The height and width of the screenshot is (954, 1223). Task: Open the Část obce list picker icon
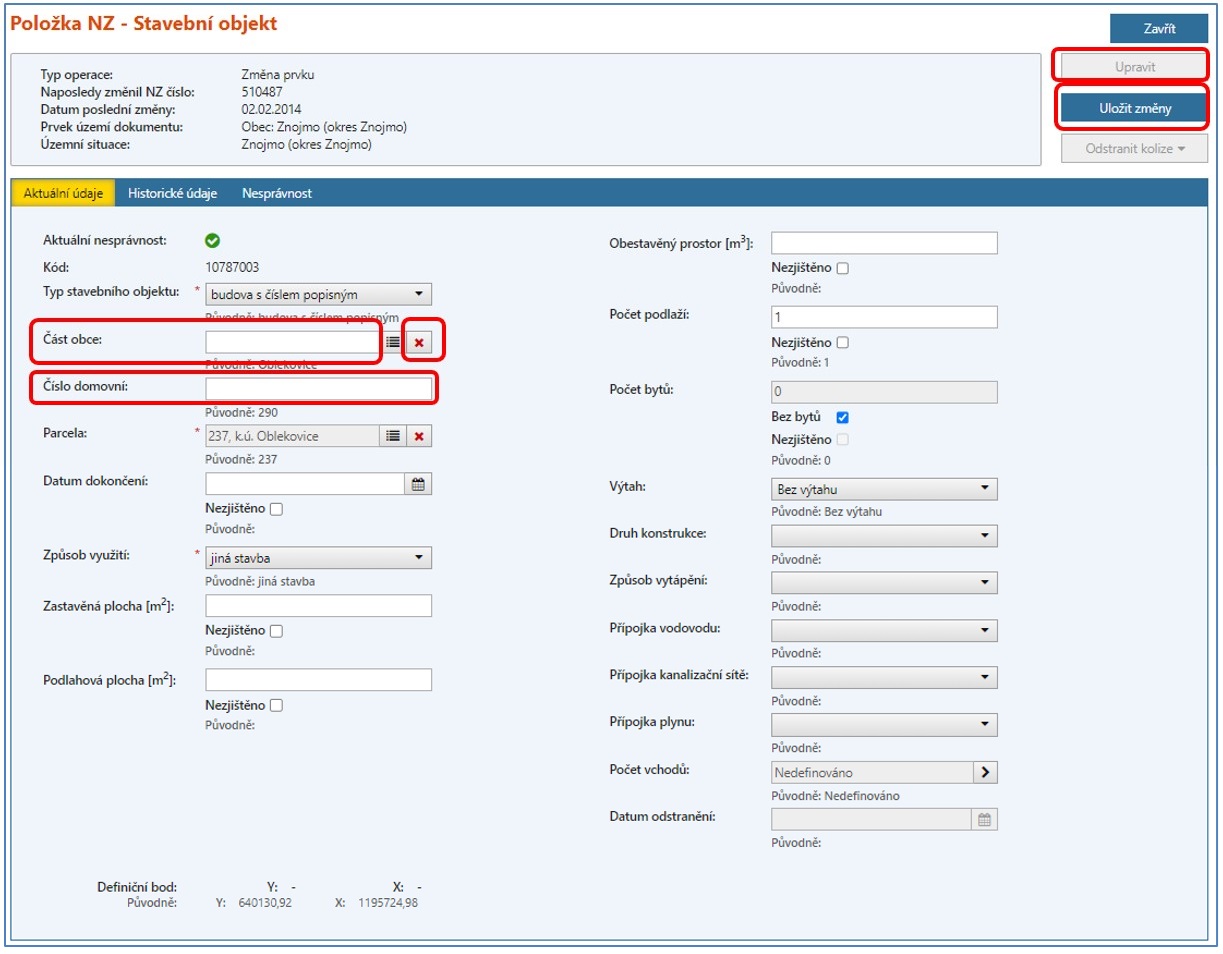pyautogui.click(x=393, y=343)
